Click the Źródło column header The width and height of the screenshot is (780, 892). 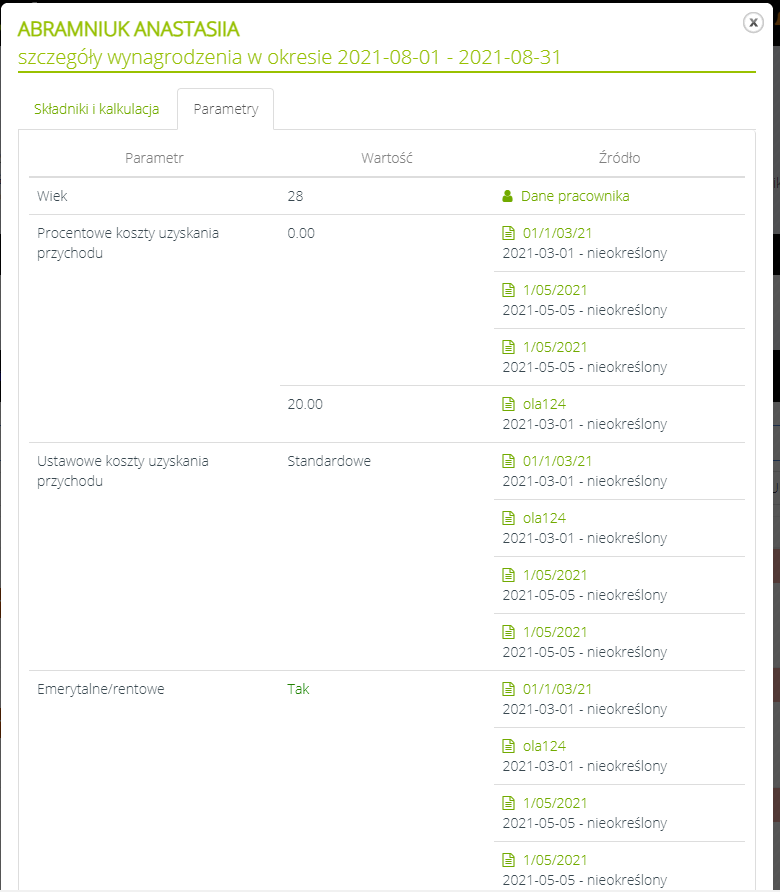point(619,158)
